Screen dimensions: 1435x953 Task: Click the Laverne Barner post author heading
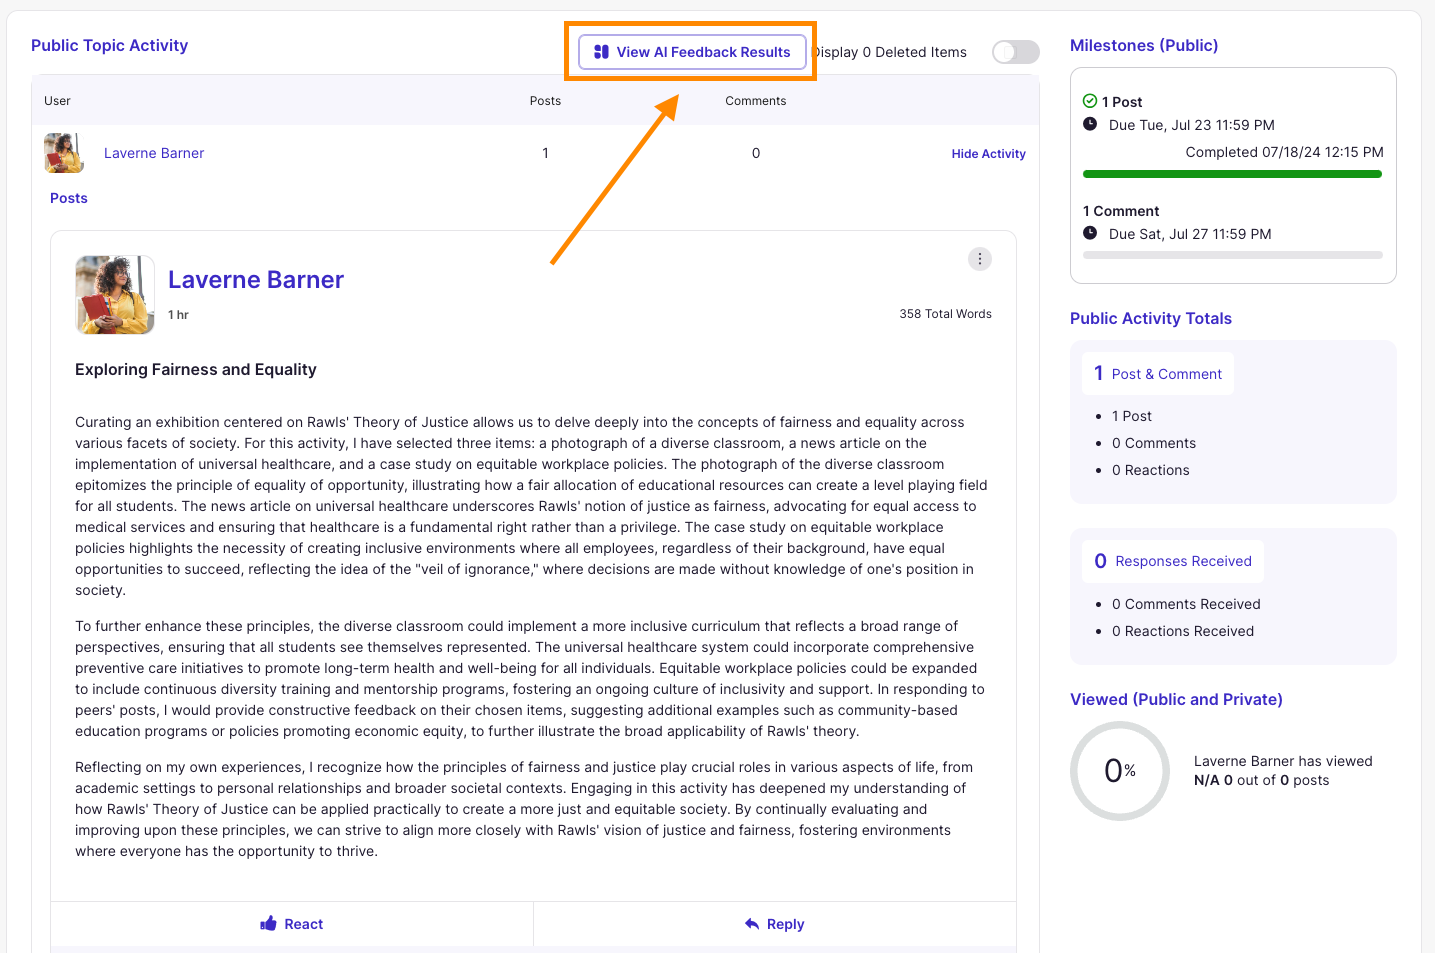pos(256,280)
